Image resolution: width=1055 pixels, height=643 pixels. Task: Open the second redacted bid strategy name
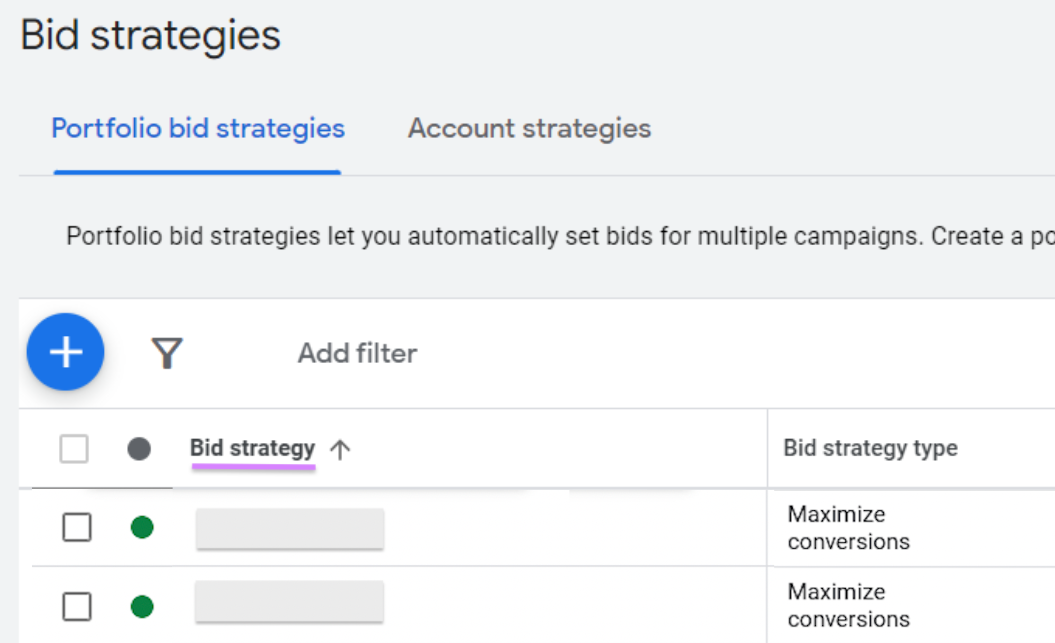point(289,601)
